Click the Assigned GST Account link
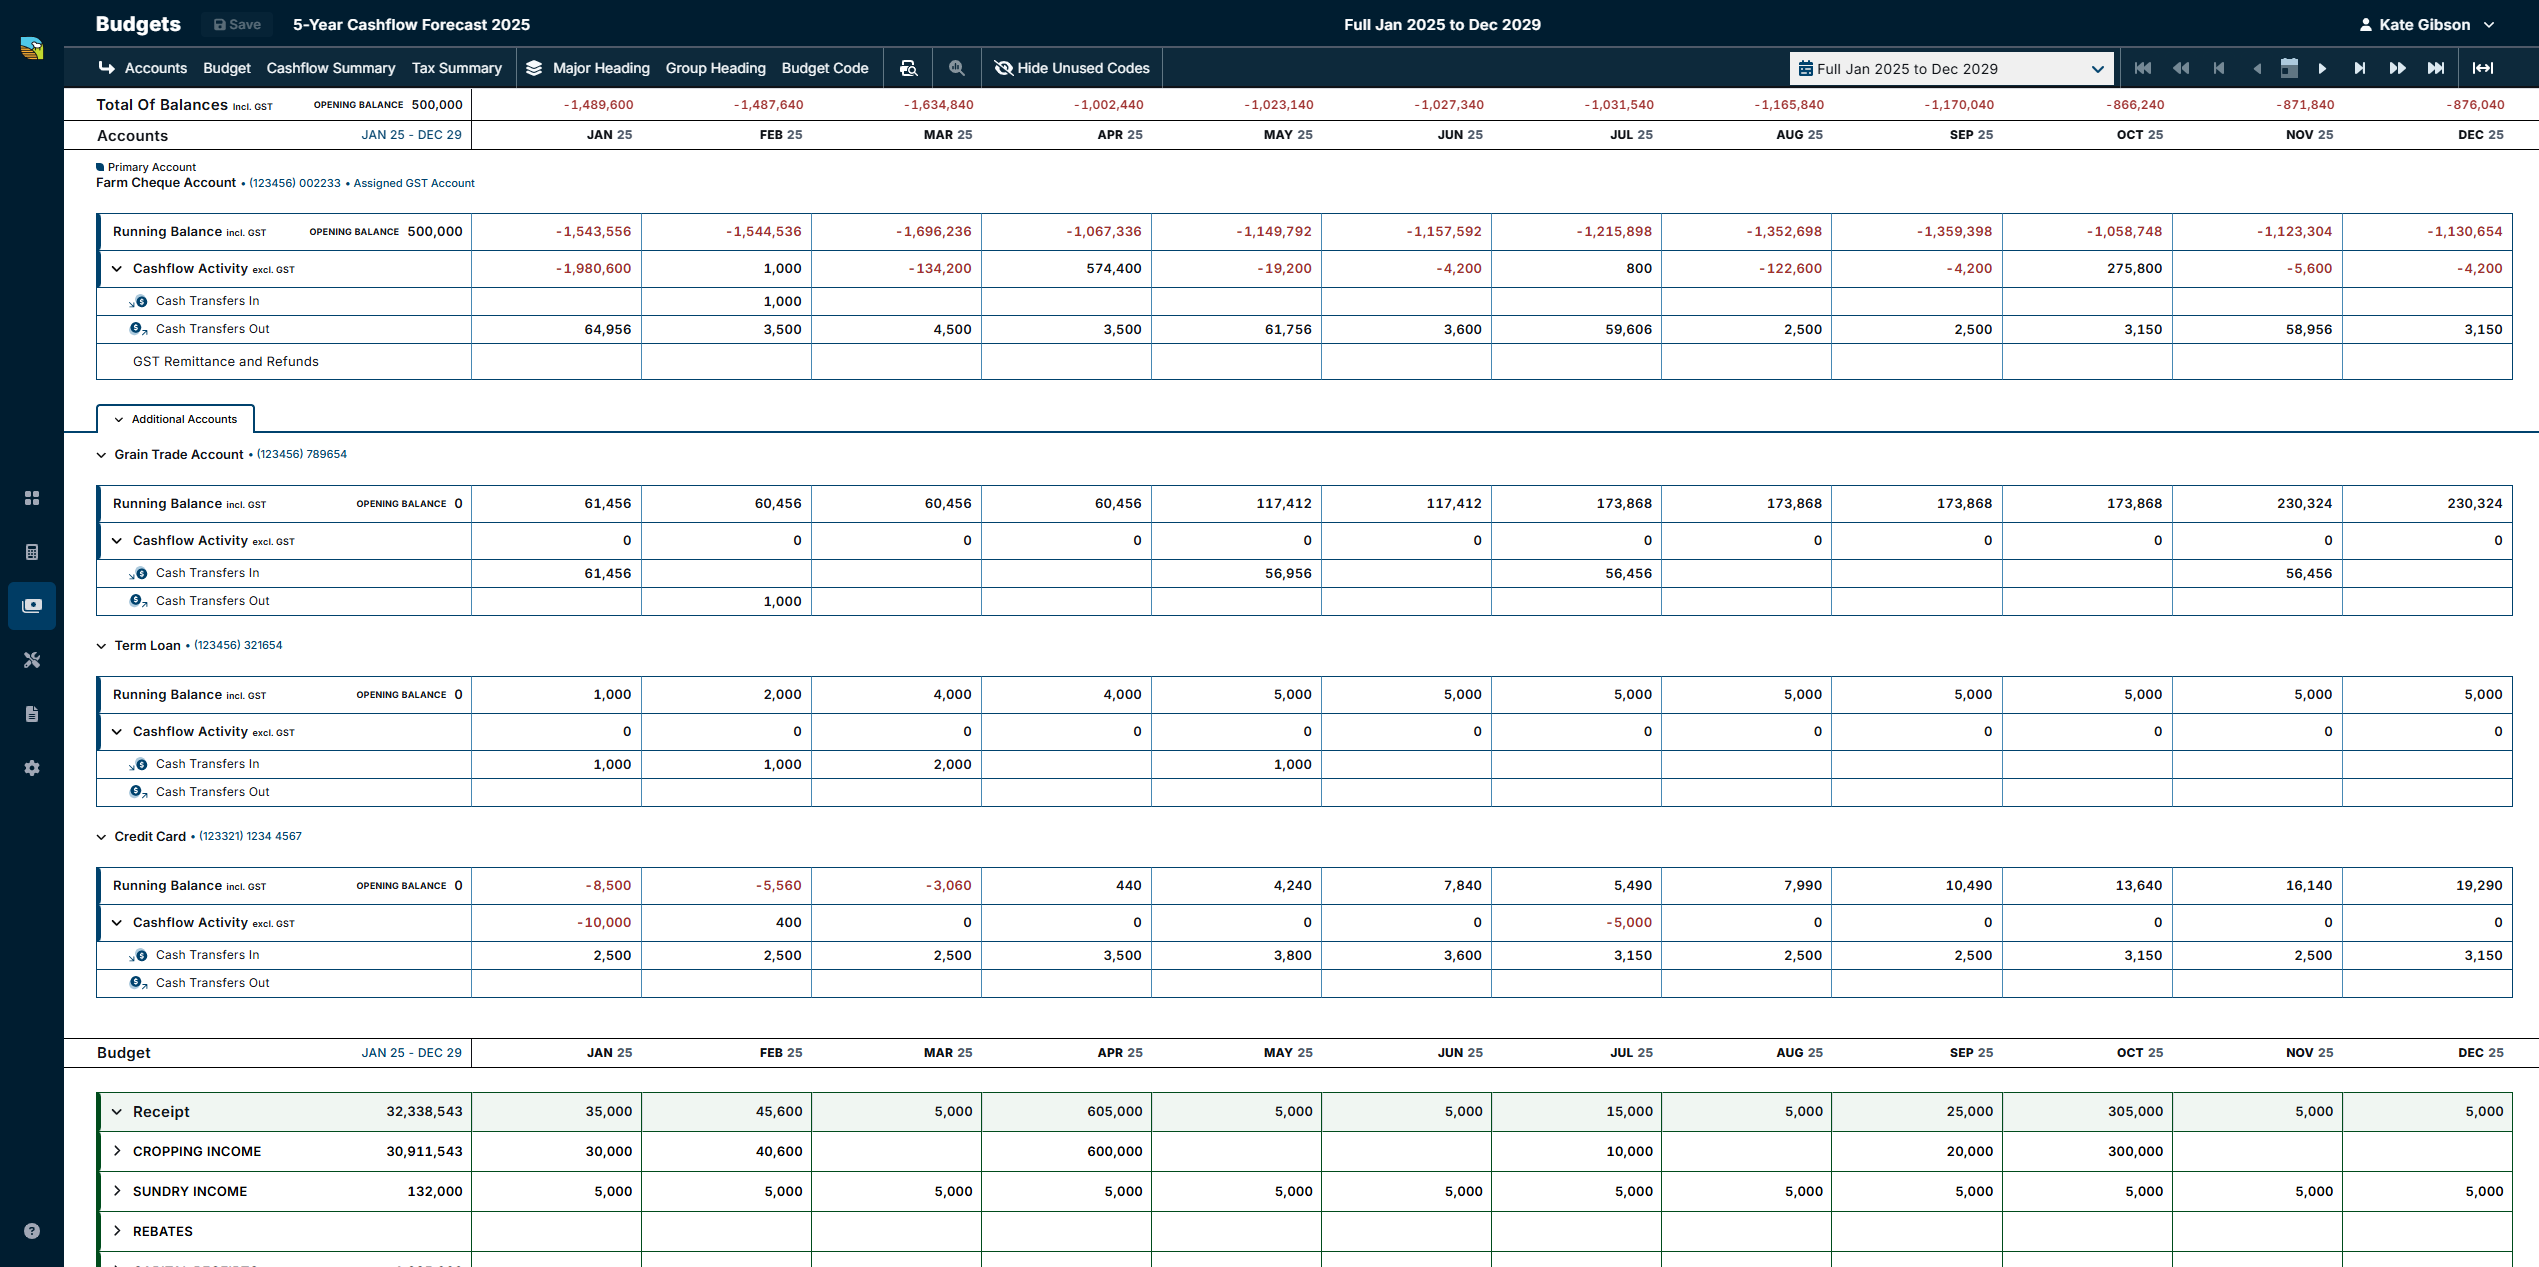The height and width of the screenshot is (1267, 2539). (x=414, y=183)
